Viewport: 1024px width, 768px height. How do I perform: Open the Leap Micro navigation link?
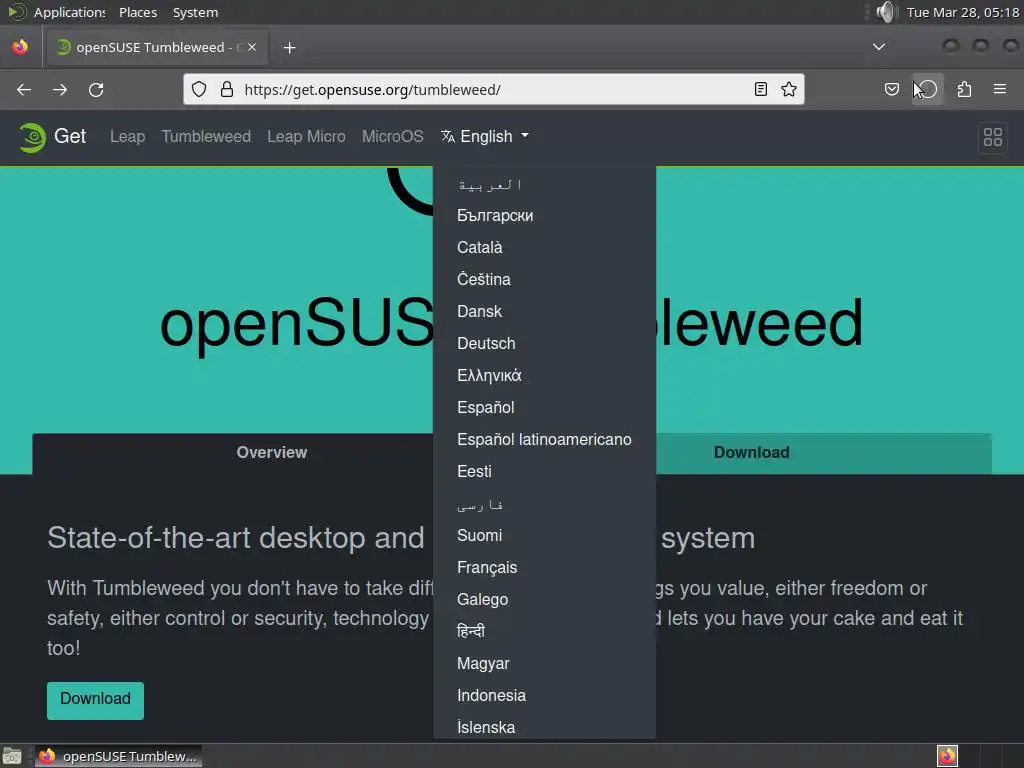click(306, 136)
